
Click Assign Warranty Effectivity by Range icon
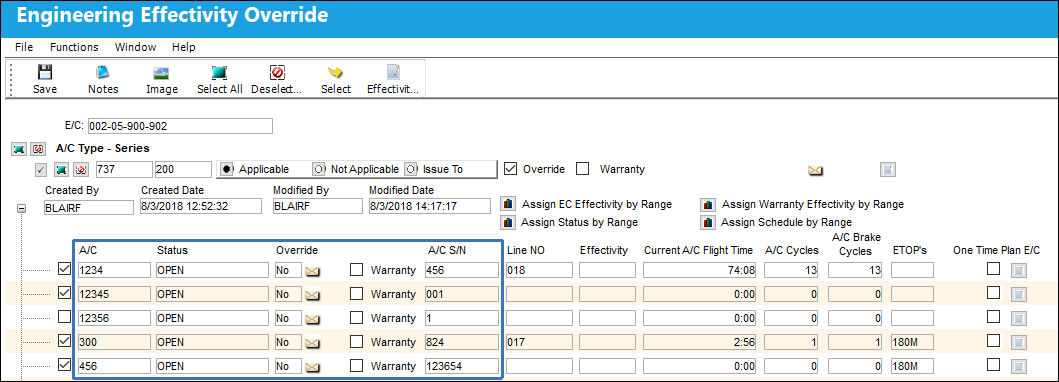708,204
